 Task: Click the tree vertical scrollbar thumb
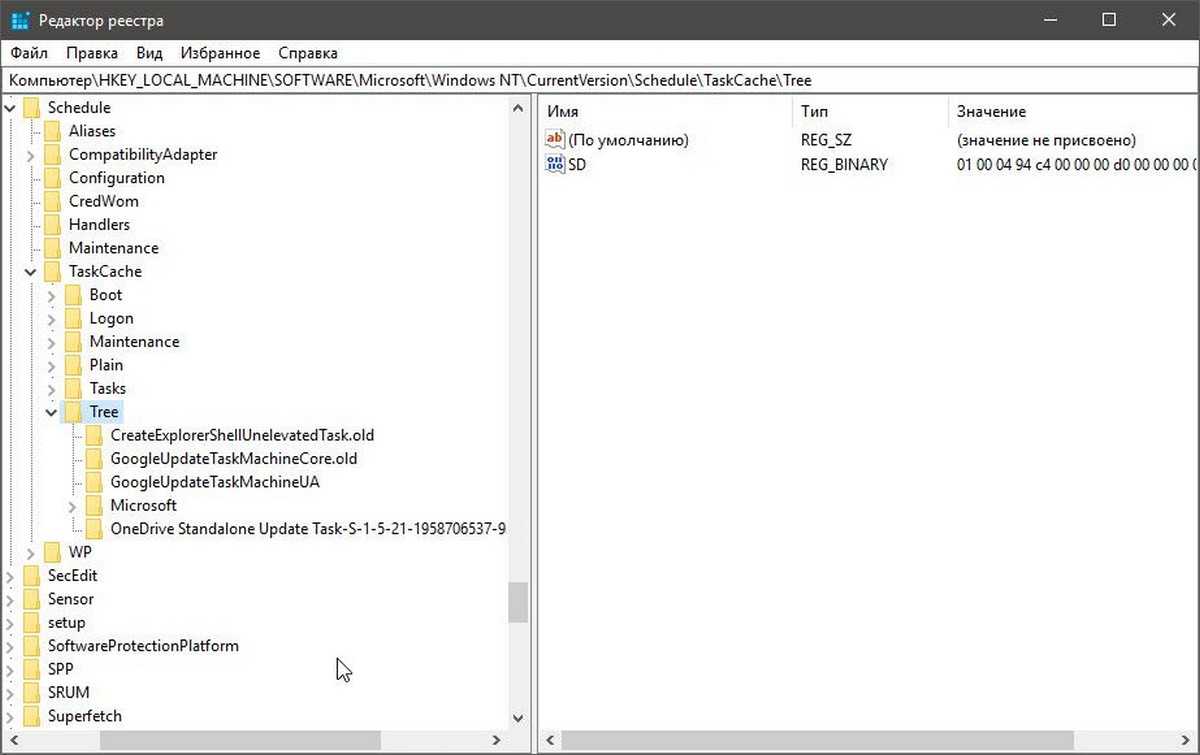(x=517, y=603)
